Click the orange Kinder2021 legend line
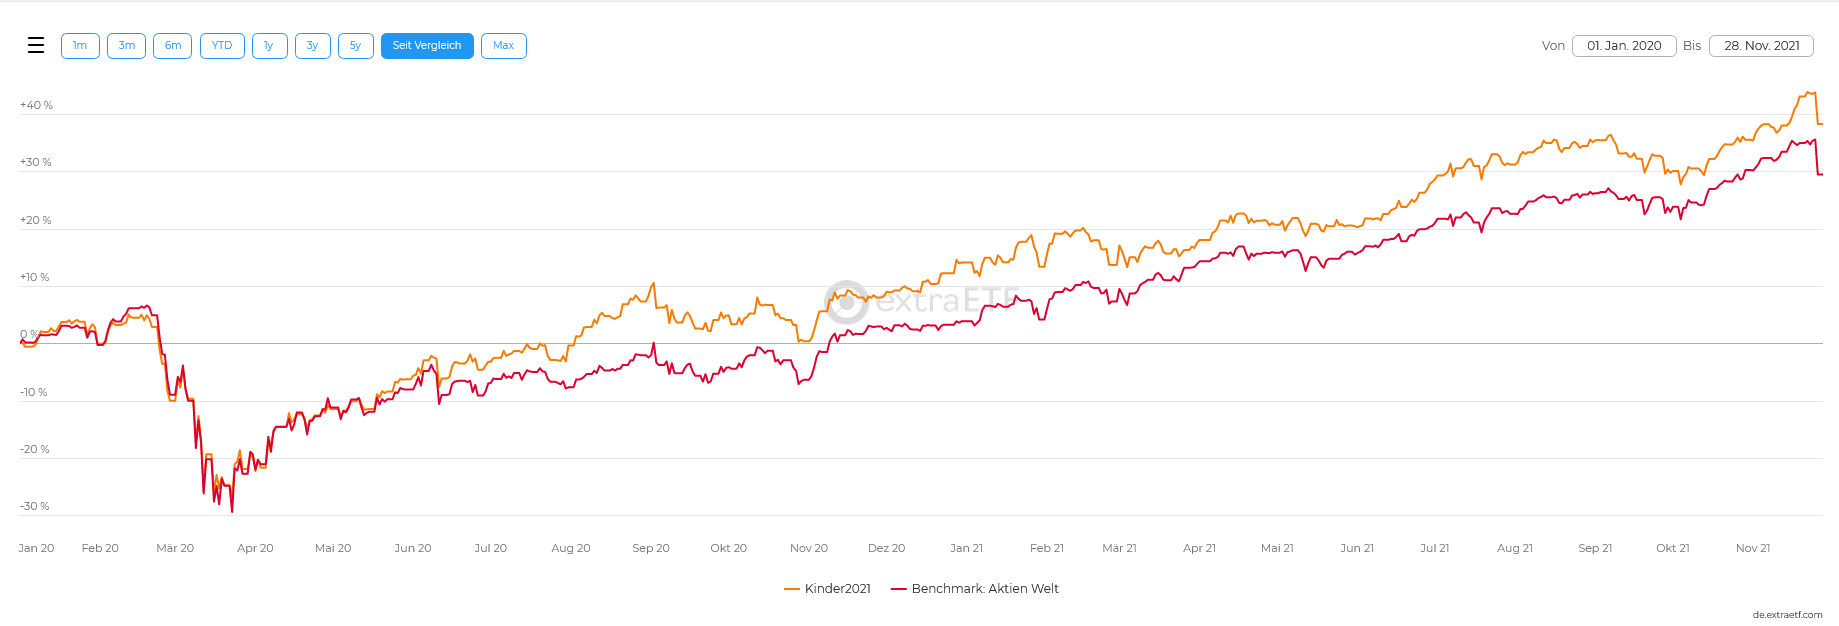Screen dimensions: 1839x626 (x=792, y=589)
